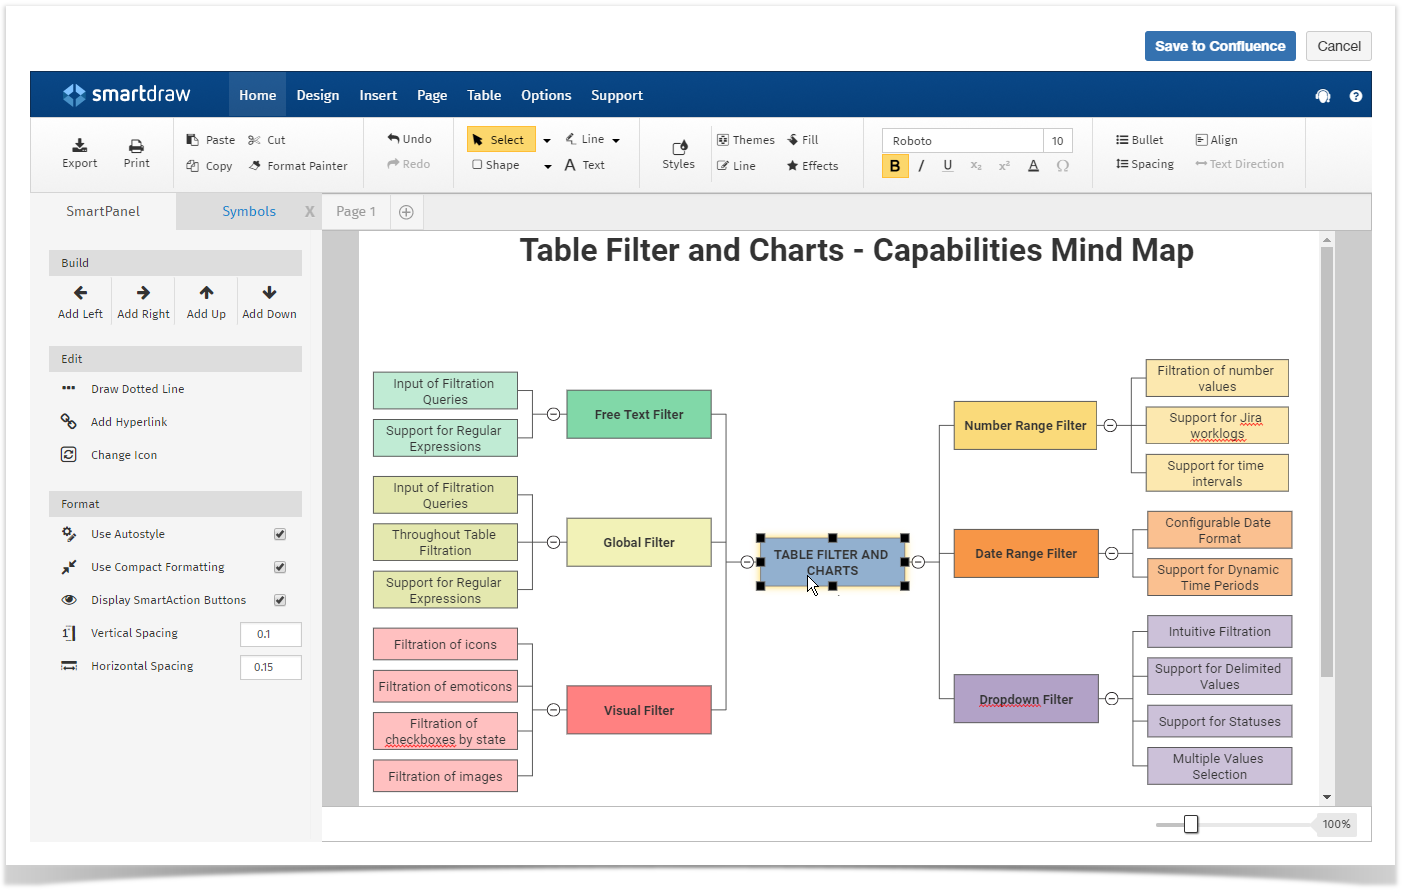The image size is (1409, 894).
Task: Collapse the Free Text Filter branch
Action: (553, 414)
